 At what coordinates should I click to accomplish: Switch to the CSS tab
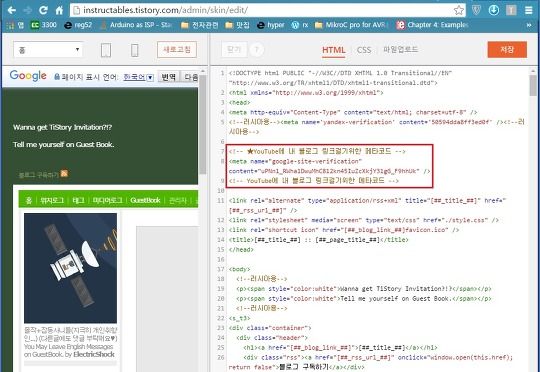(364, 50)
